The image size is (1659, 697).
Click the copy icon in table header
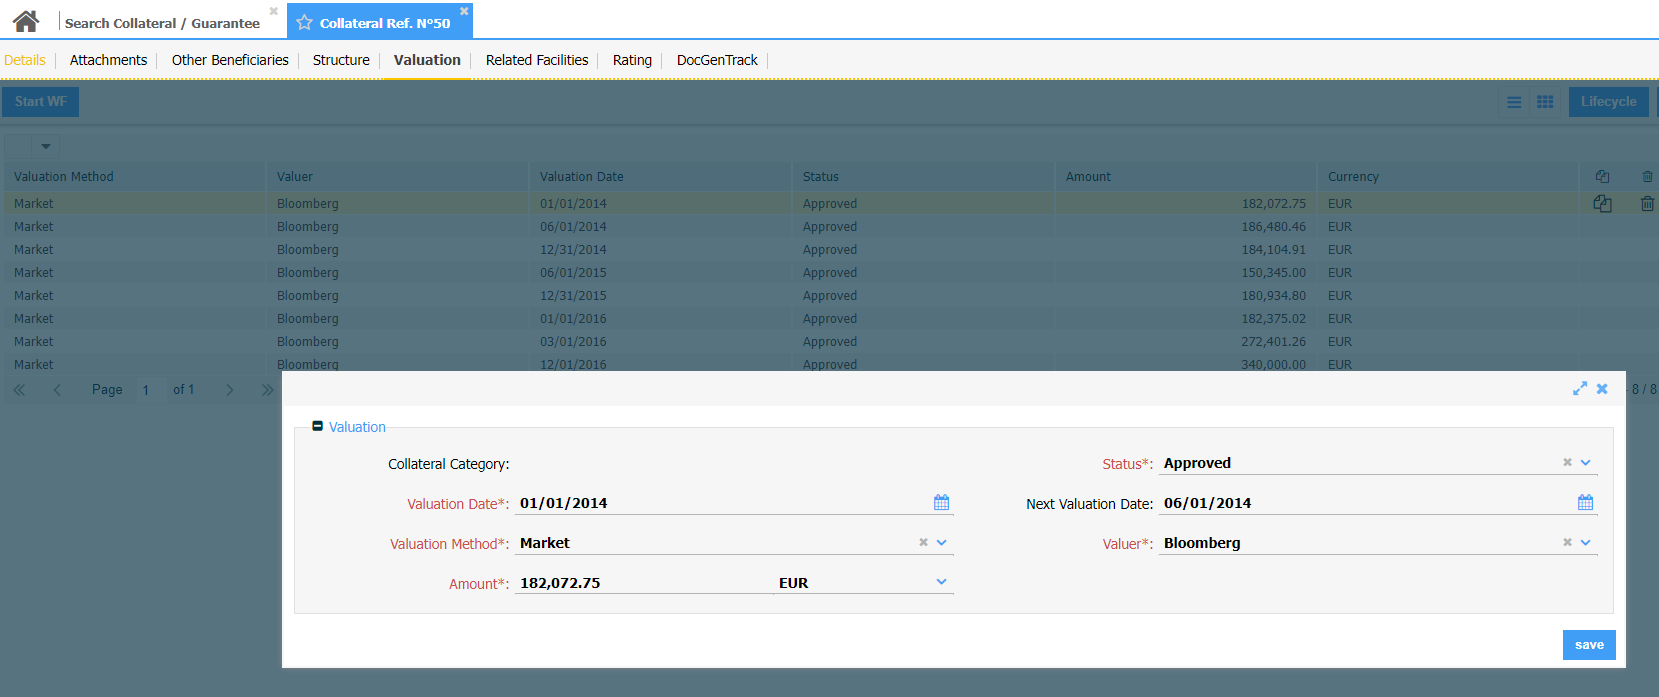(x=1602, y=177)
